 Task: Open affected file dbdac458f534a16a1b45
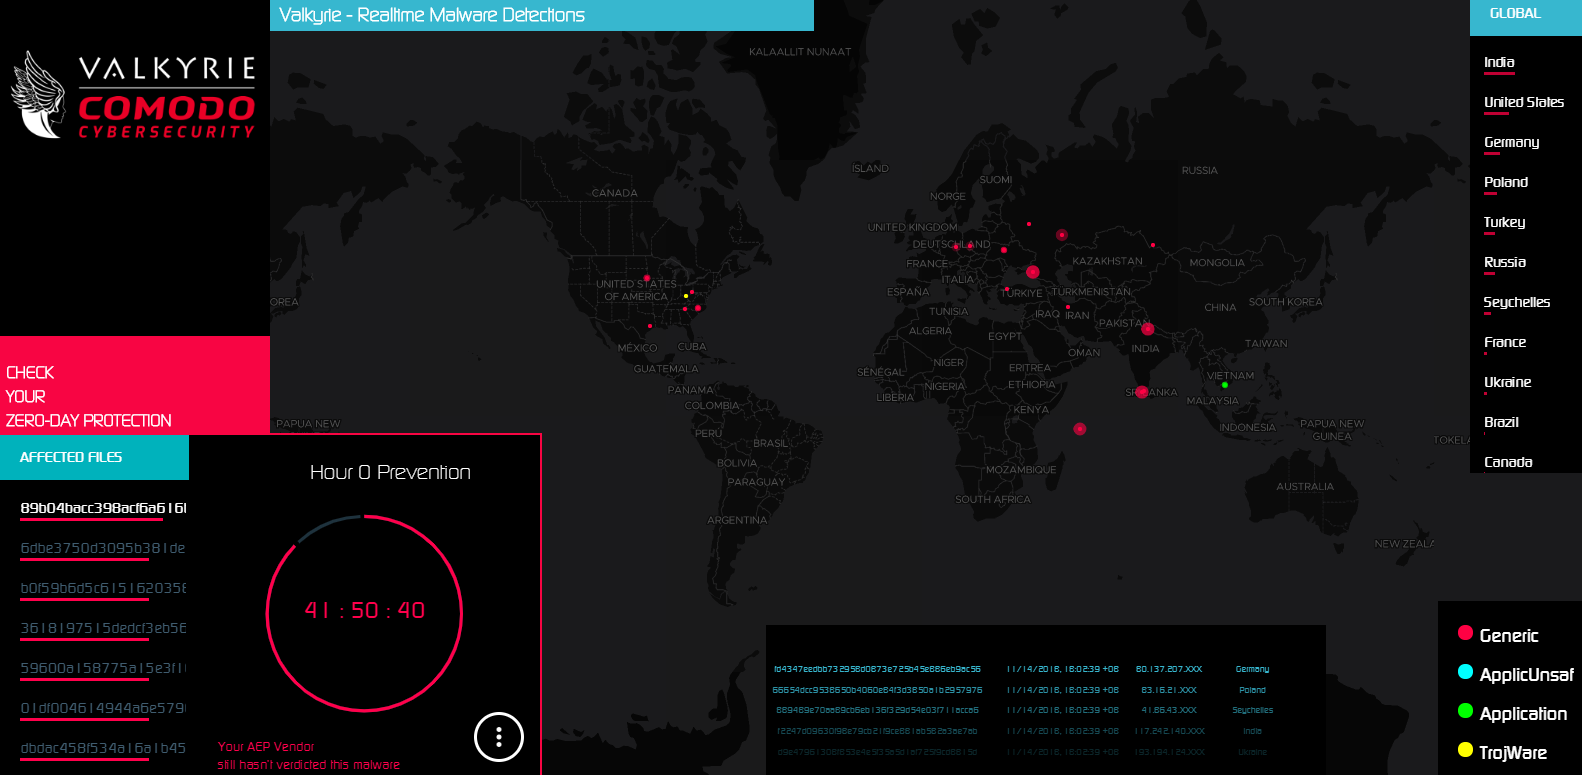(103, 748)
